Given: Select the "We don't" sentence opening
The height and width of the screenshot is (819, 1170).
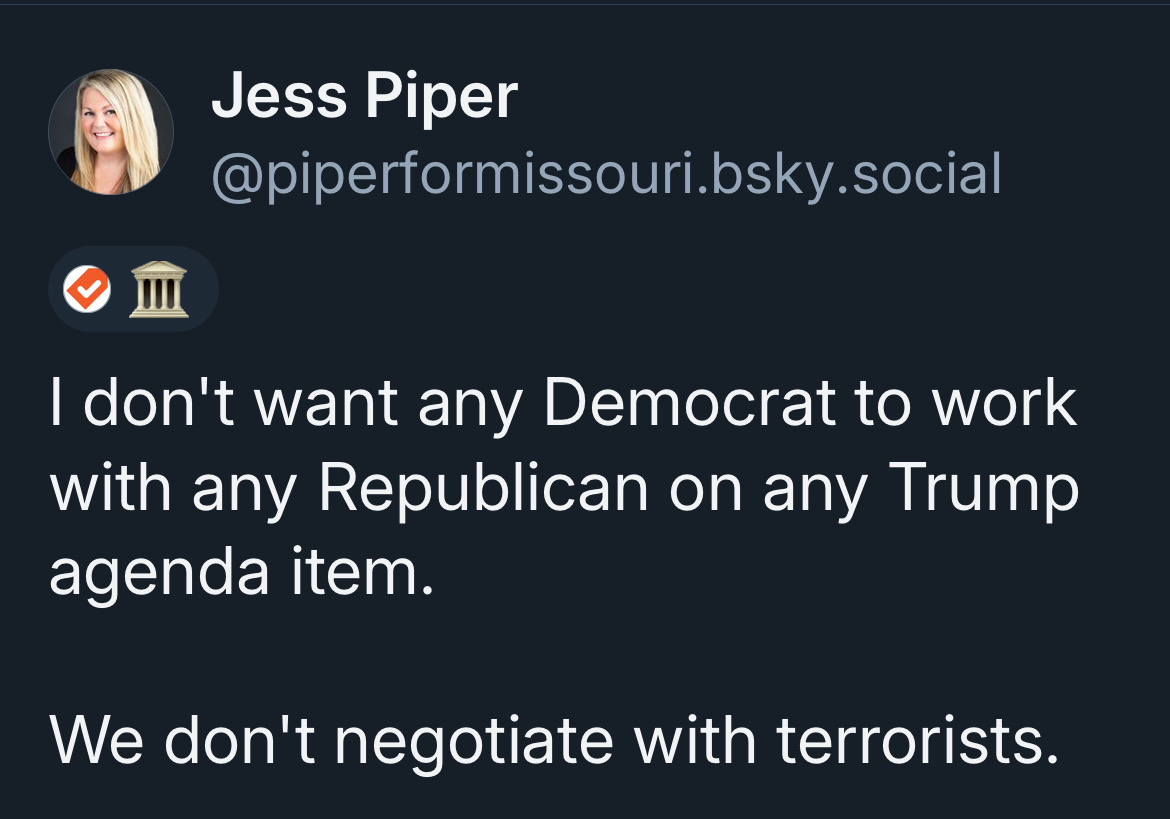Looking at the screenshot, I should [183, 741].
